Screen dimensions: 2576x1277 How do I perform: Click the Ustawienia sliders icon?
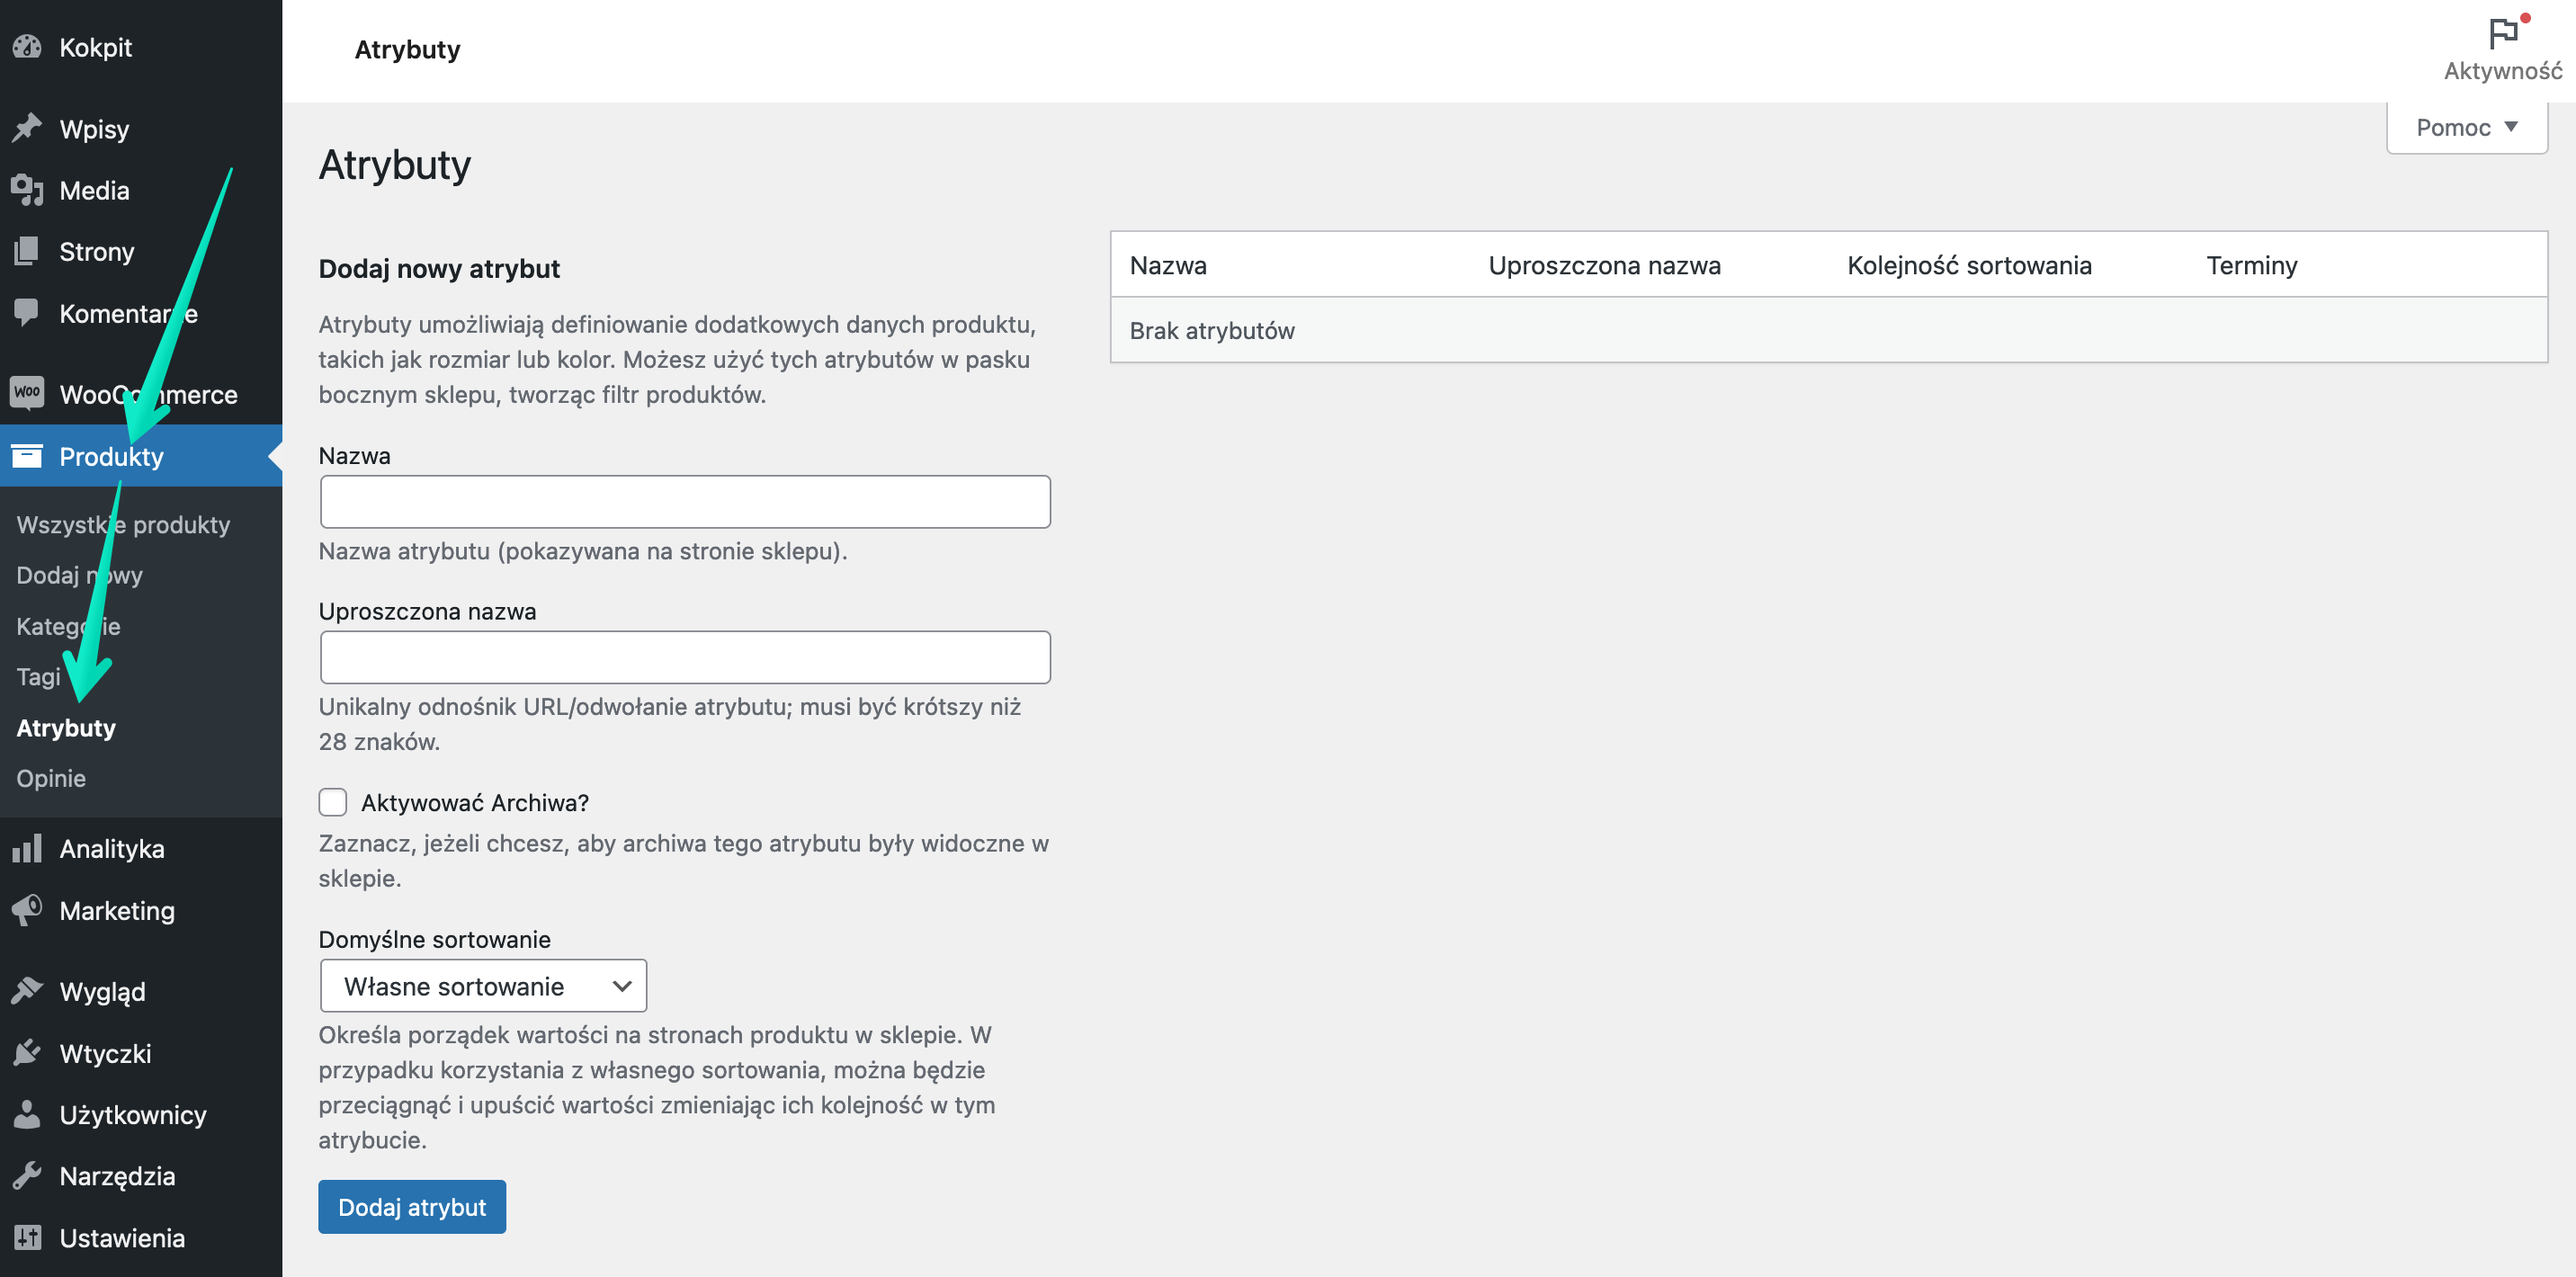(27, 1237)
